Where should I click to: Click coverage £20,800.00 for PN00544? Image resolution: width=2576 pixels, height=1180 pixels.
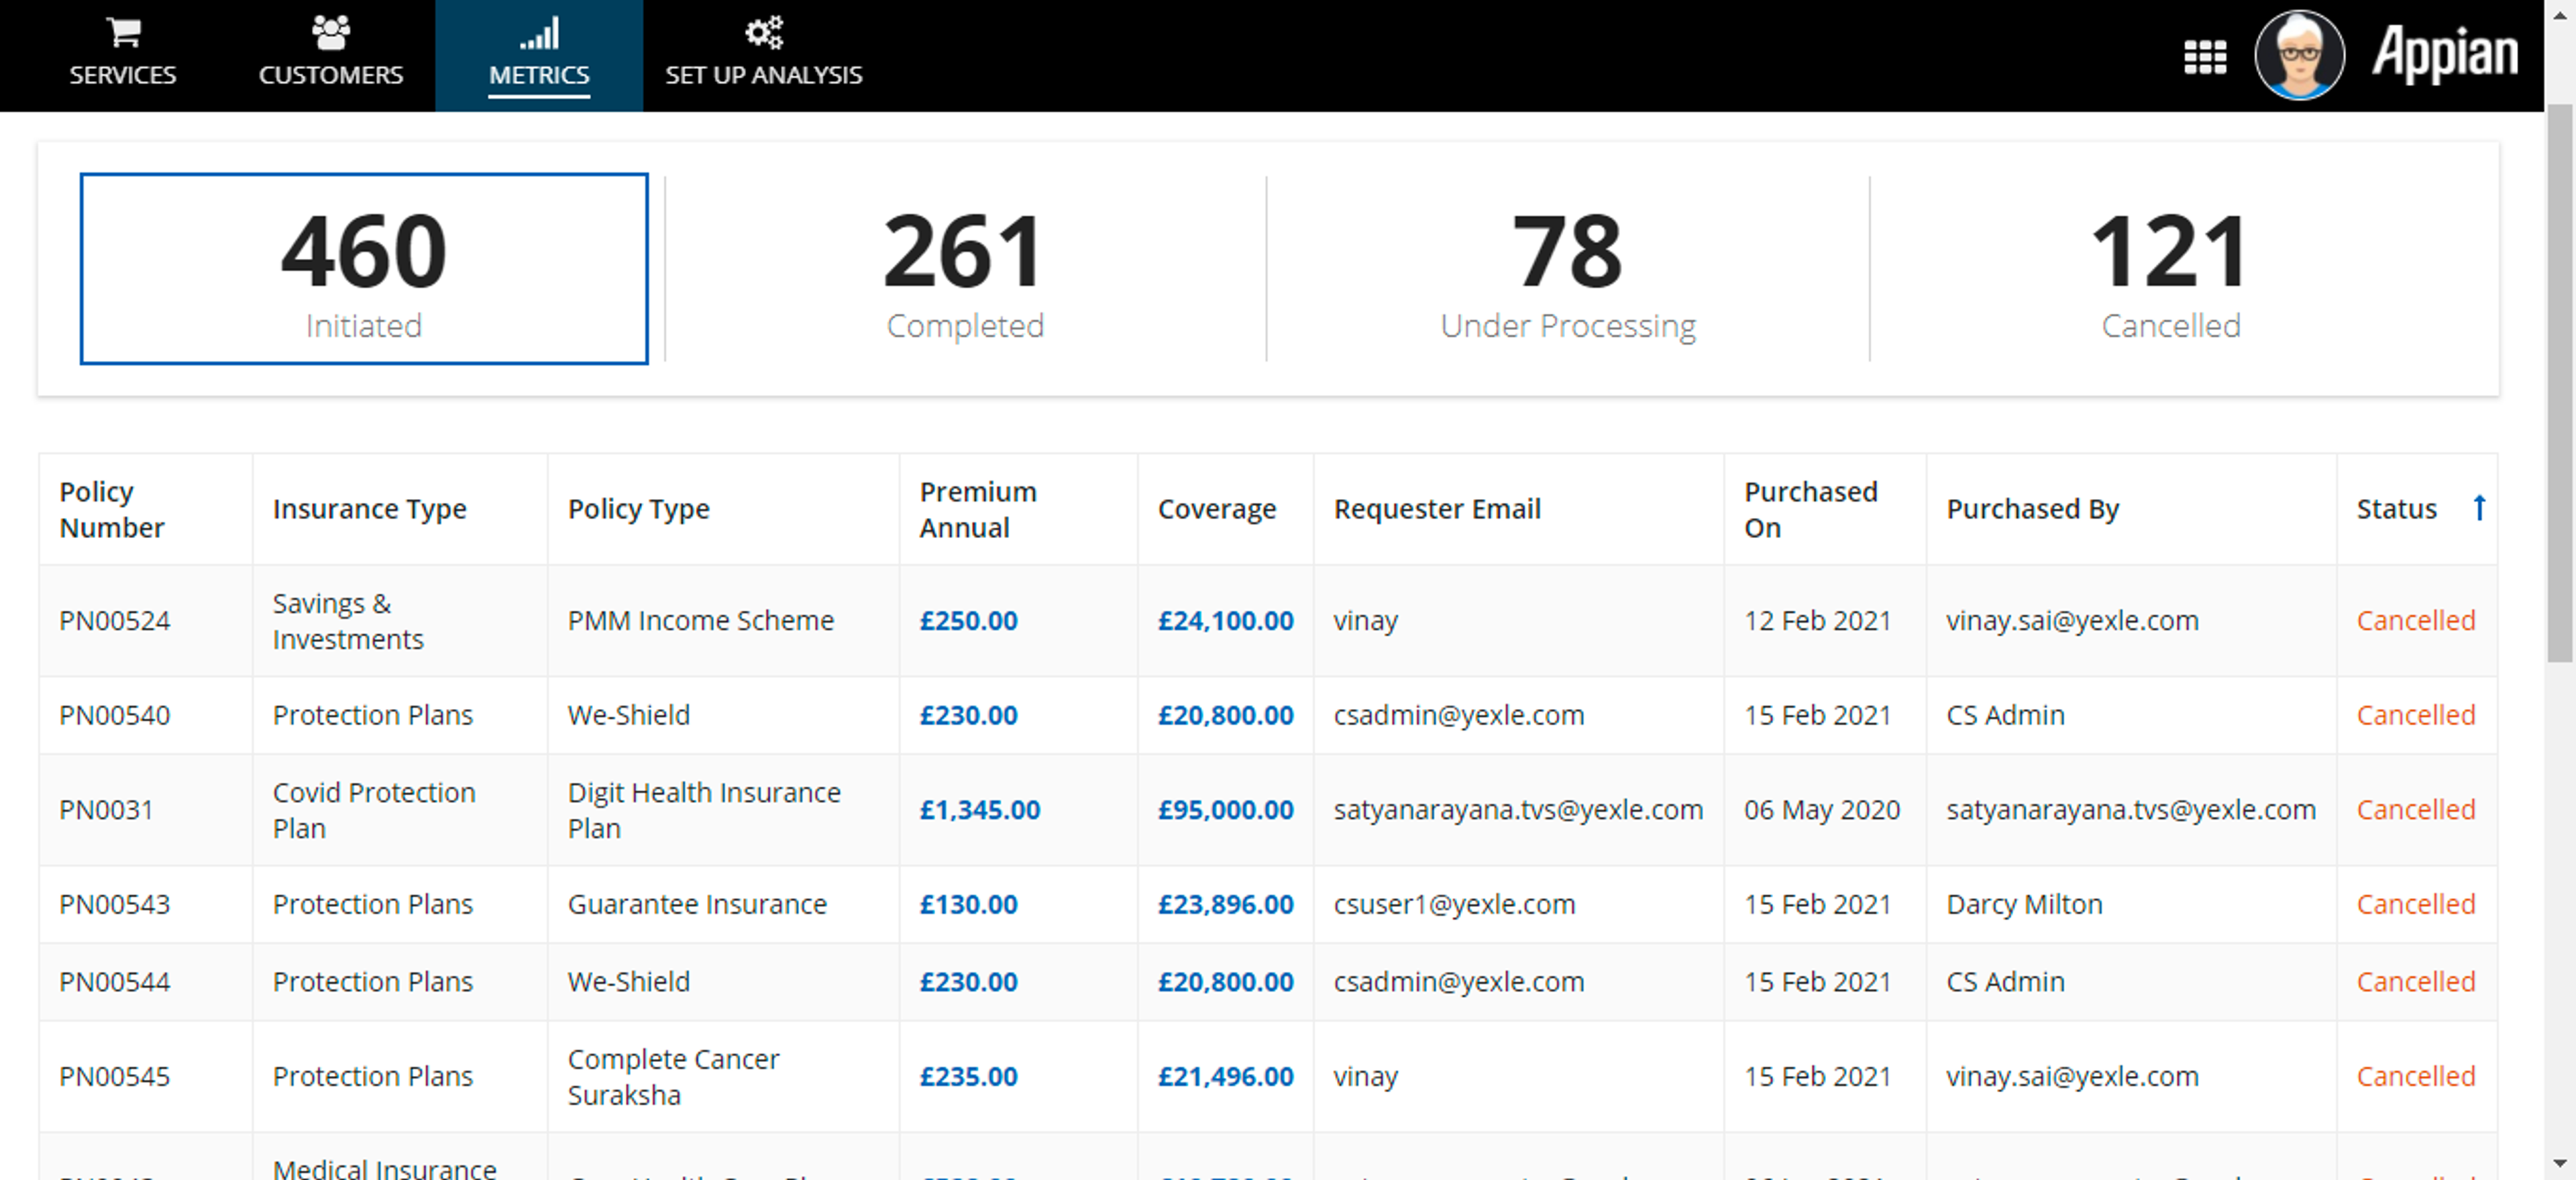pos(1226,982)
